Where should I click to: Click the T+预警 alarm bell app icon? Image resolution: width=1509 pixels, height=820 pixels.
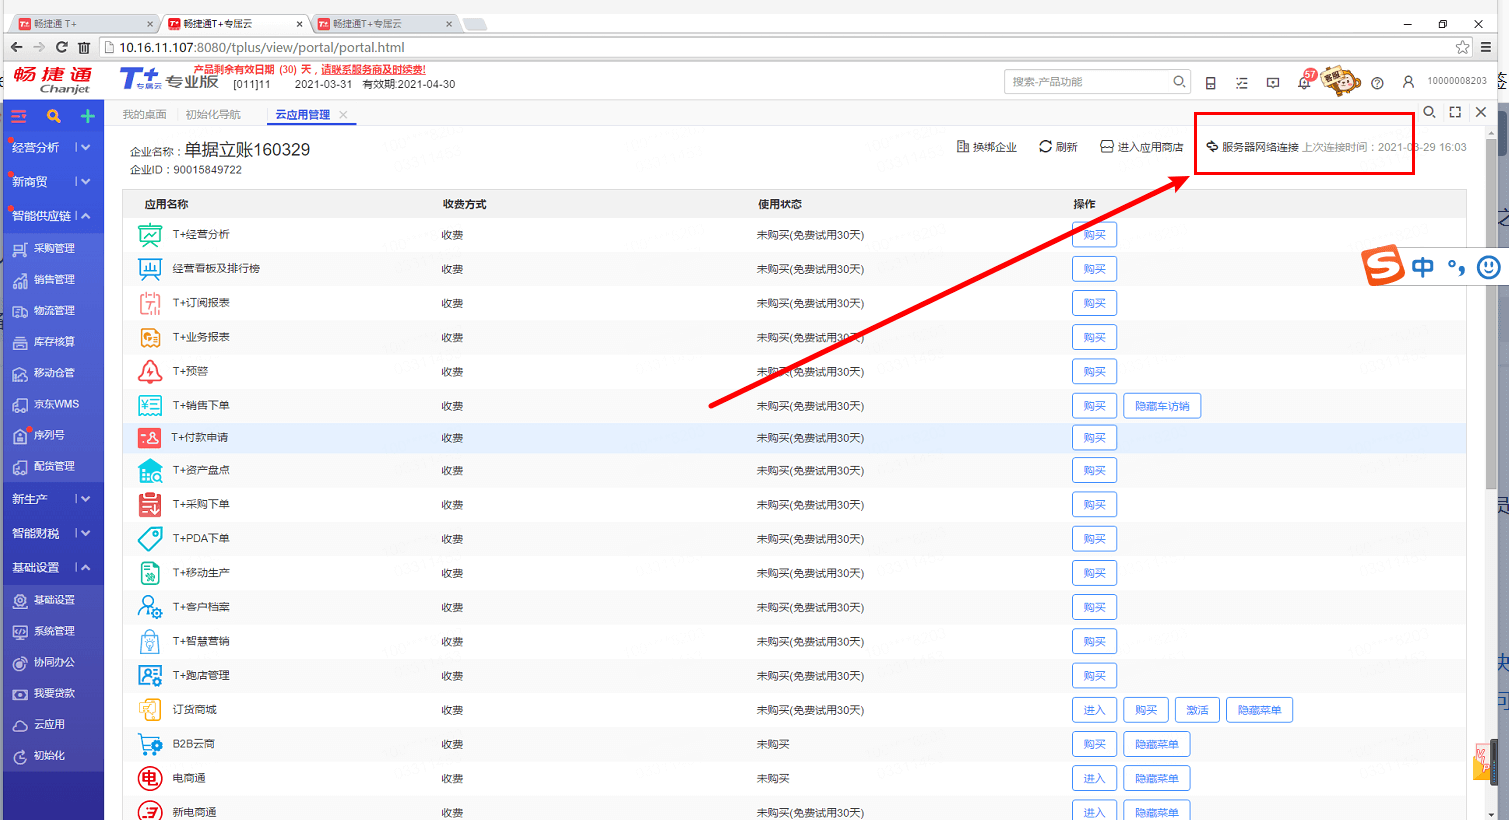coord(150,372)
